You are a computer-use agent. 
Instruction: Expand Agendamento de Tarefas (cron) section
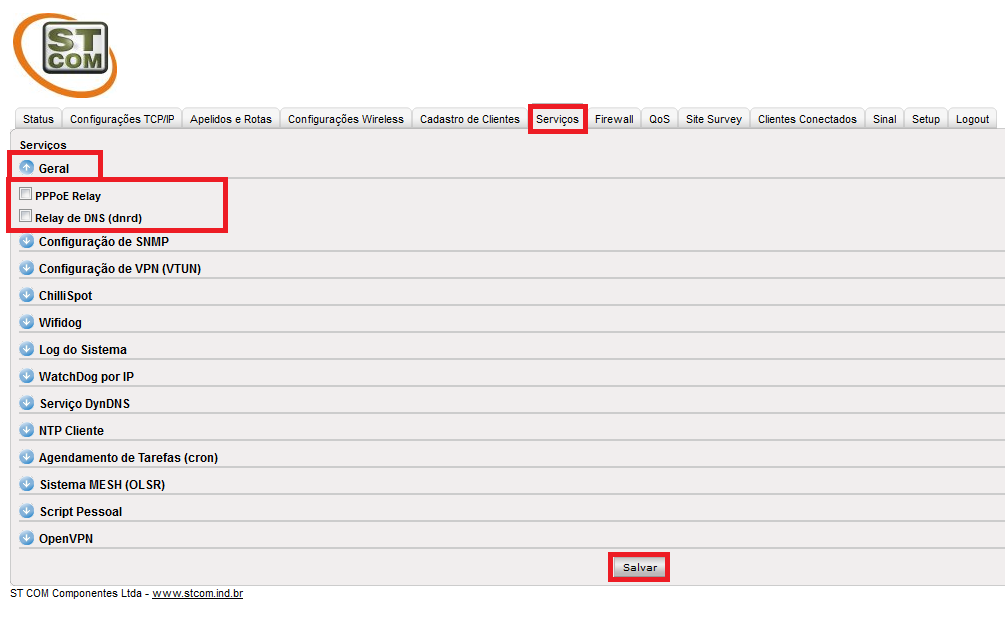(128, 457)
